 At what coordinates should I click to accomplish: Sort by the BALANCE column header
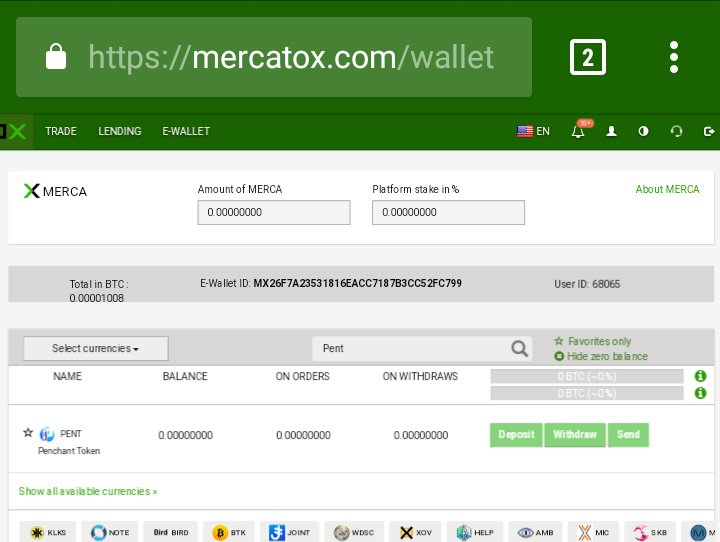[185, 376]
